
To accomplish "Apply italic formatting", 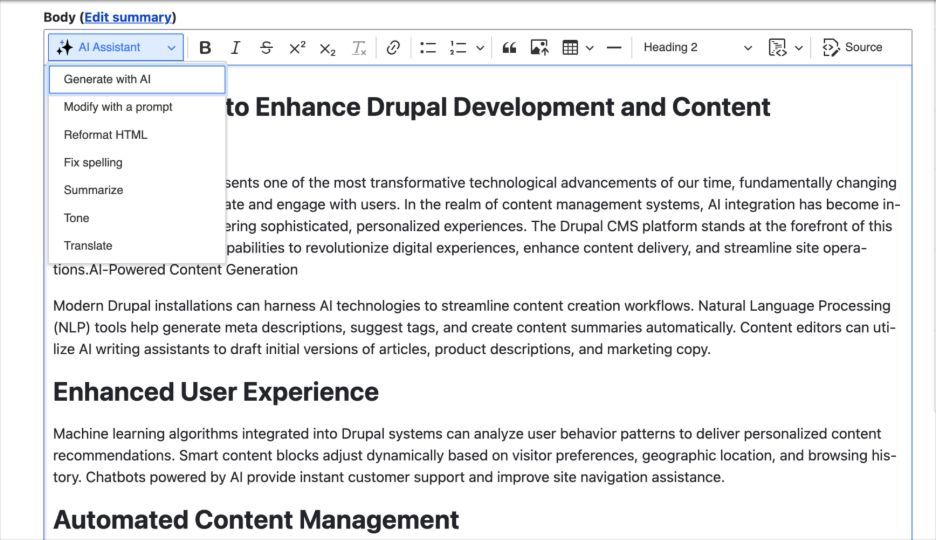I will pos(235,47).
